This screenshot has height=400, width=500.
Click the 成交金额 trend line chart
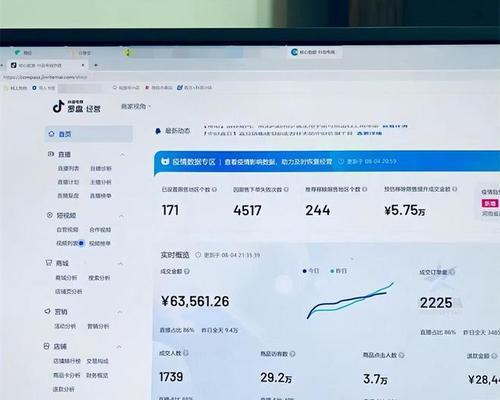350,301
